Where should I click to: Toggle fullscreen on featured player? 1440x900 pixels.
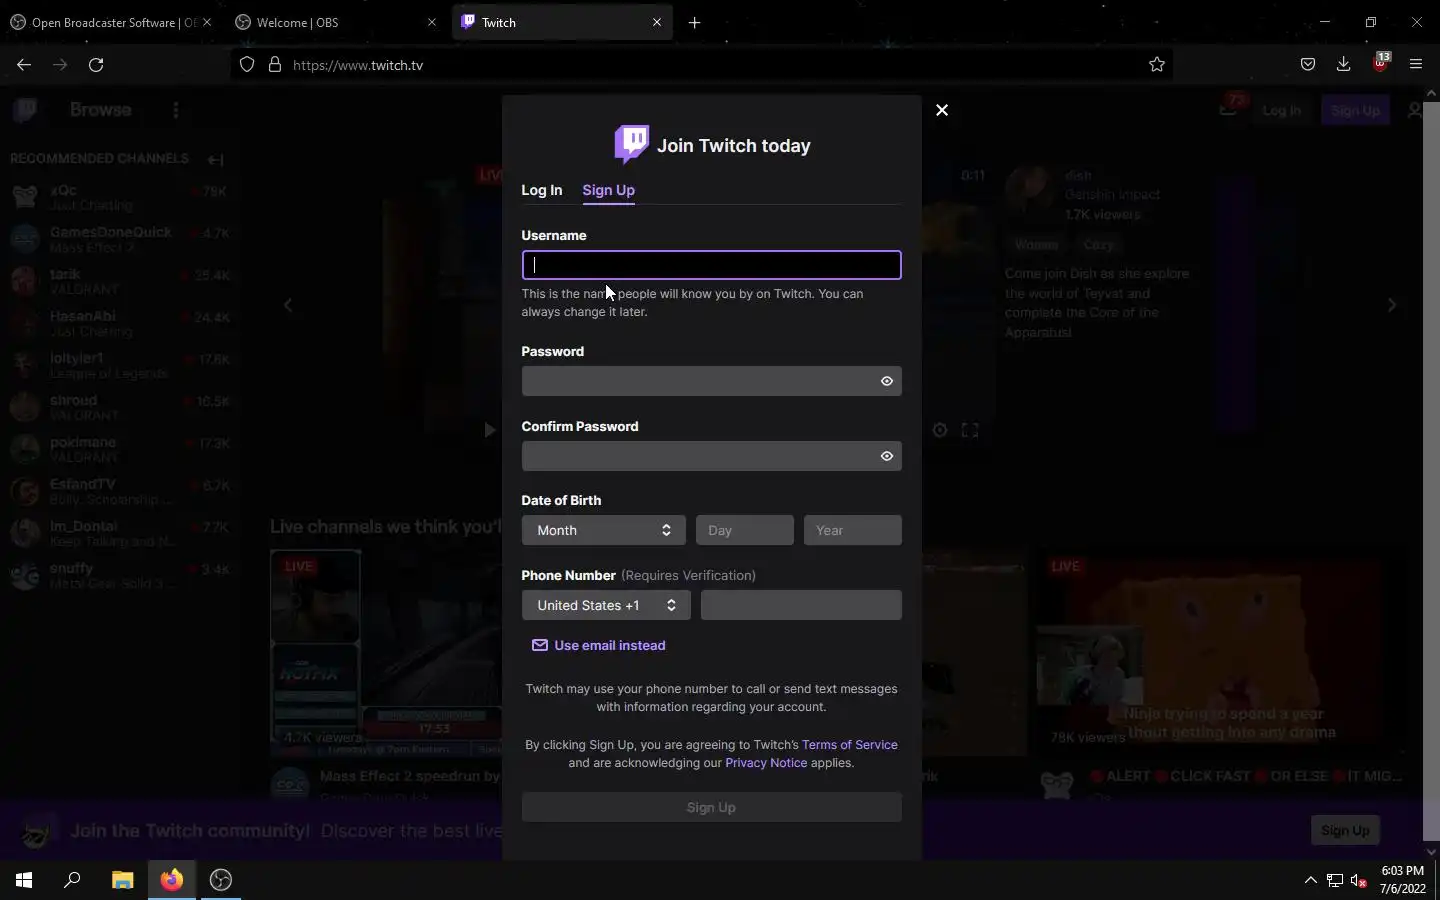pyautogui.click(x=970, y=430)
